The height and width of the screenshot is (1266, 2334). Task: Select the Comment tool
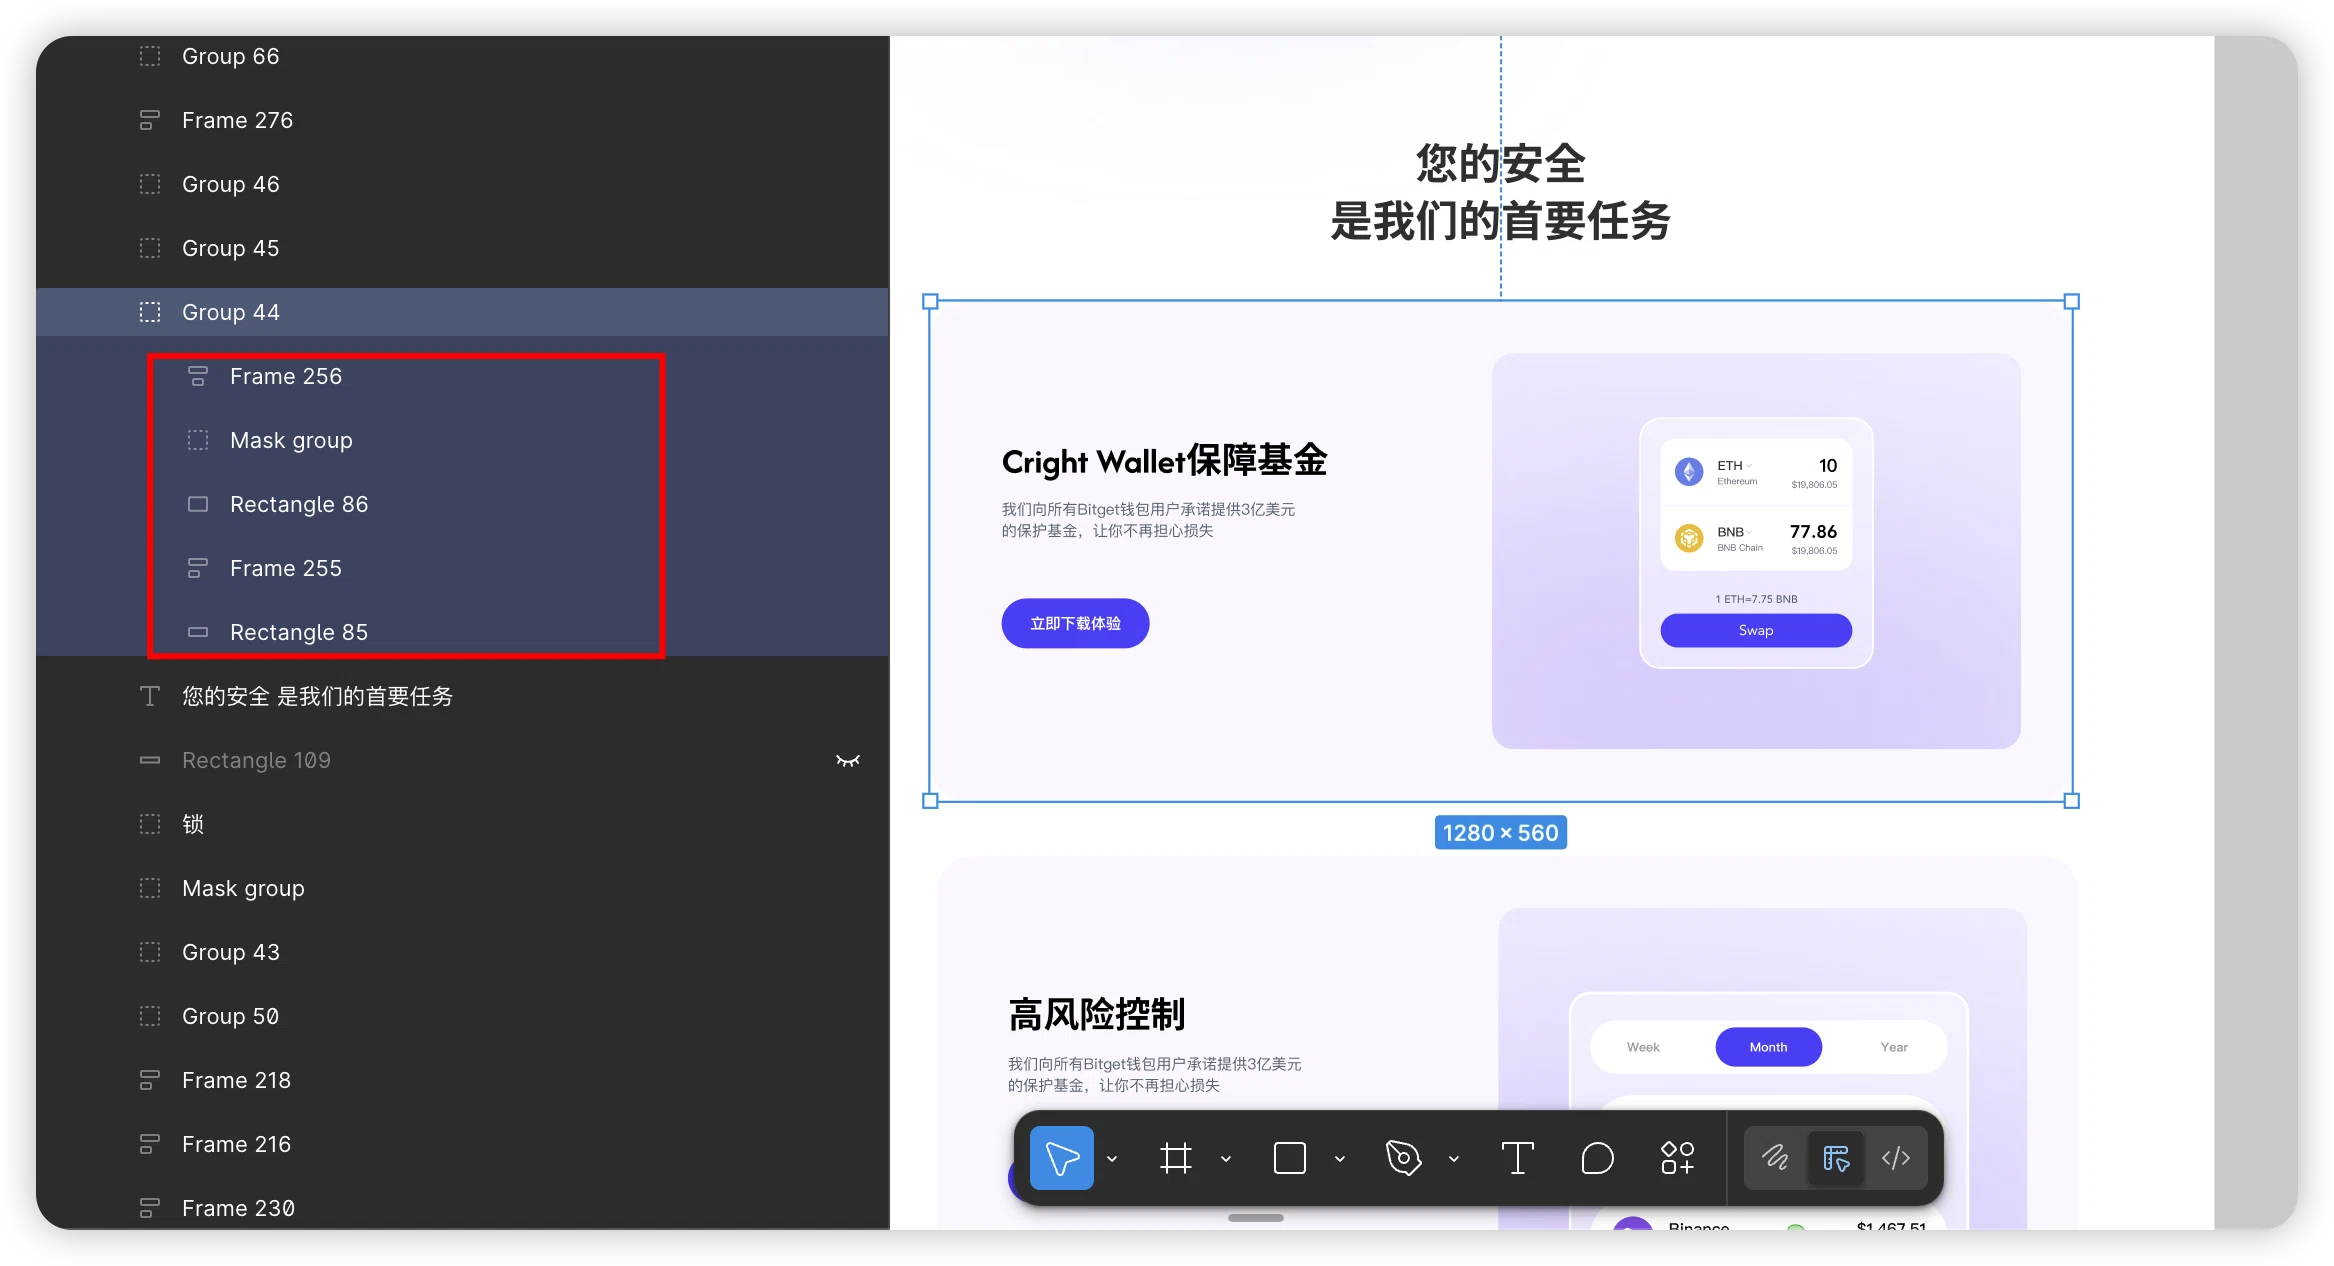[x=1597, y=1158]
